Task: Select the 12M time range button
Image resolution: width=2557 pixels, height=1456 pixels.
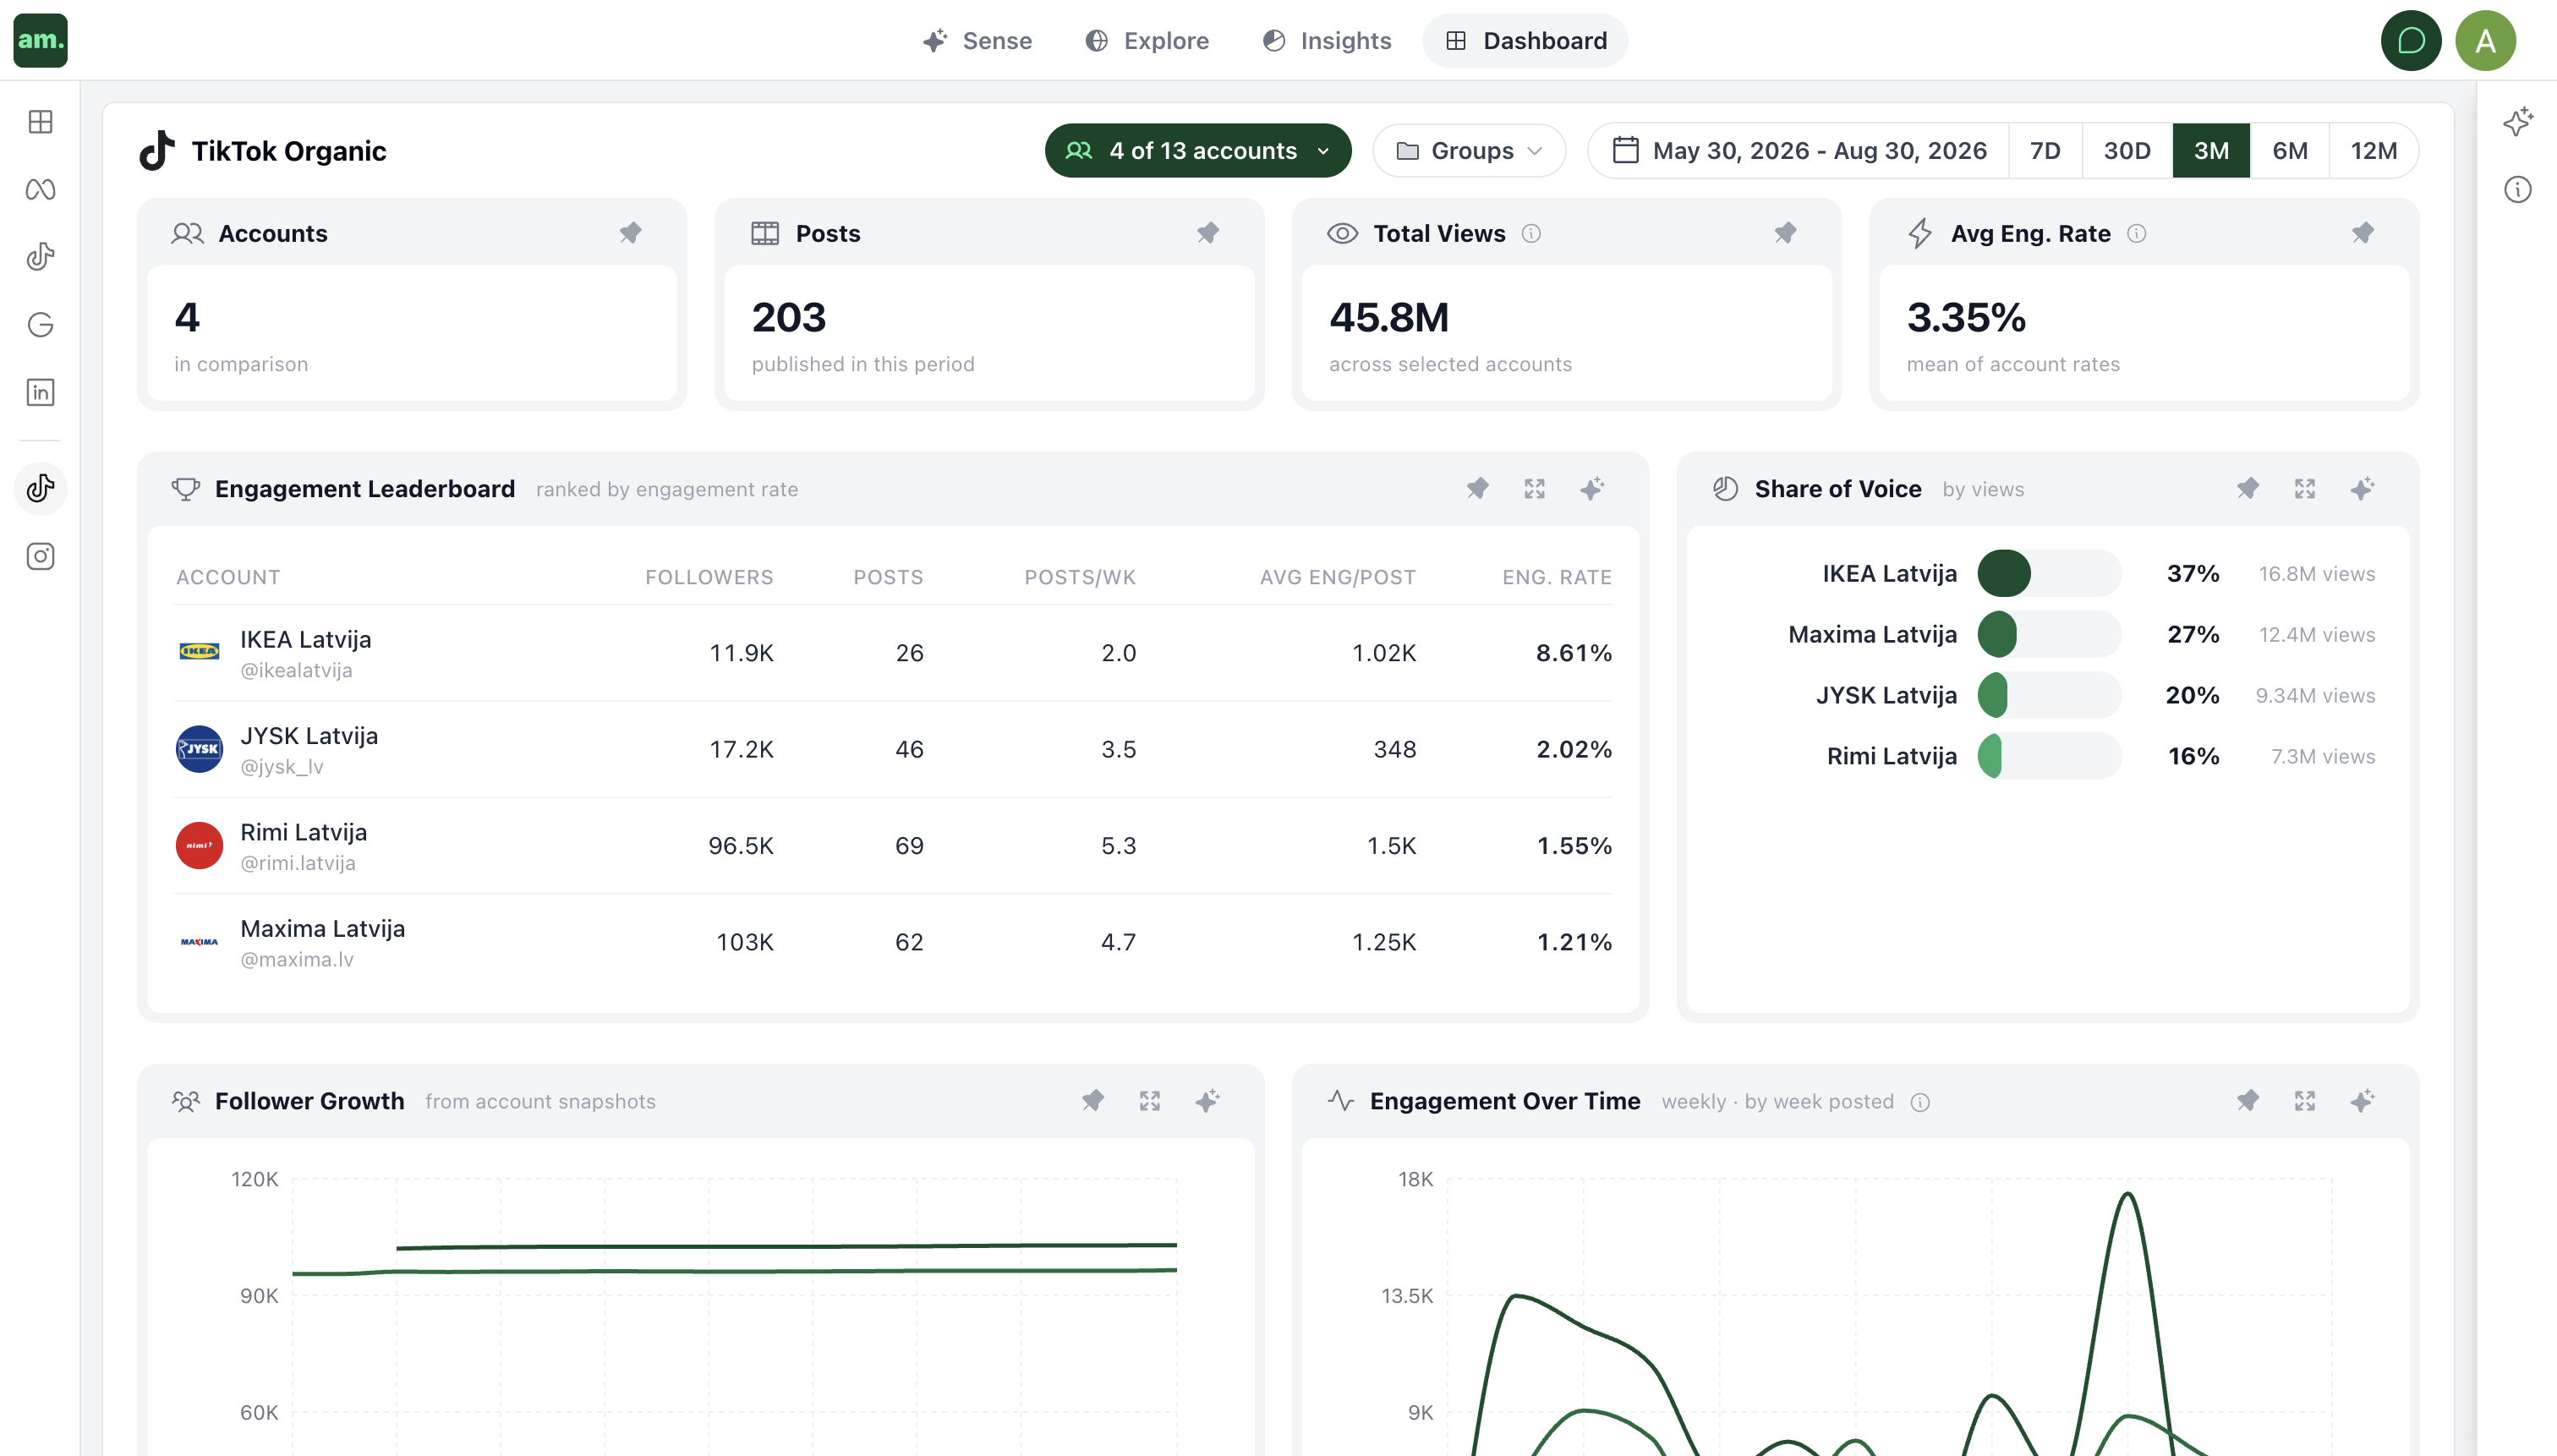Action: [x=2374, y=151]
